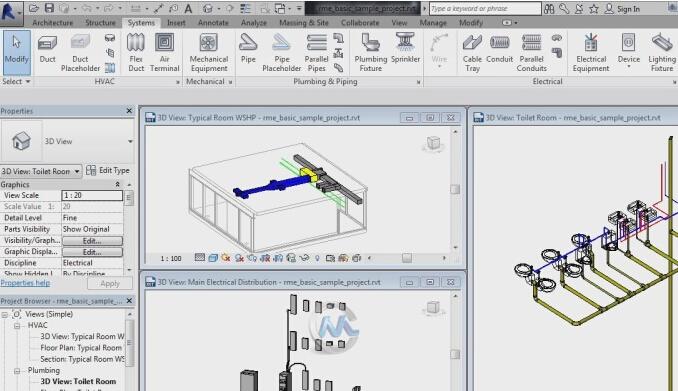Choose the Parallel Pipes tool
The height and width of the screenshot is (391, 678).
[x=317, y=53]
